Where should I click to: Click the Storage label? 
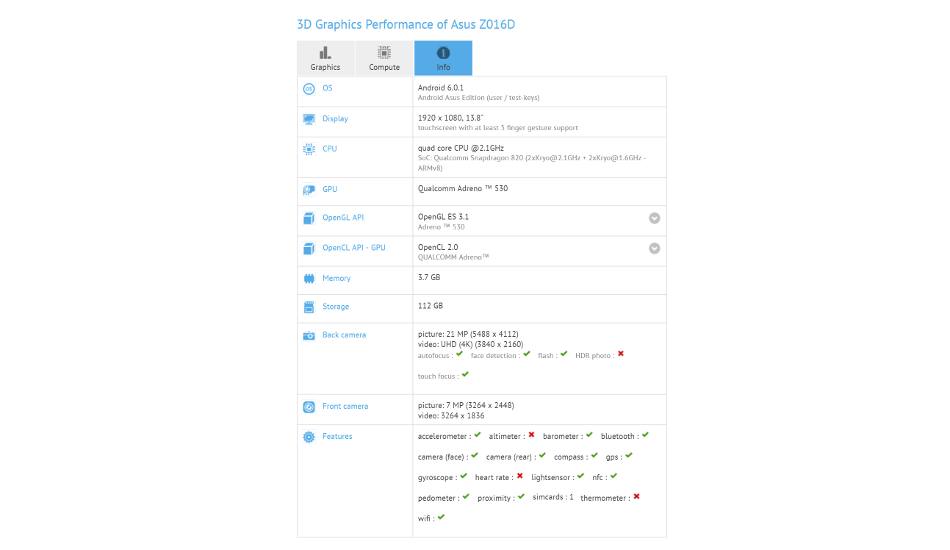click(x=336, y=307)
